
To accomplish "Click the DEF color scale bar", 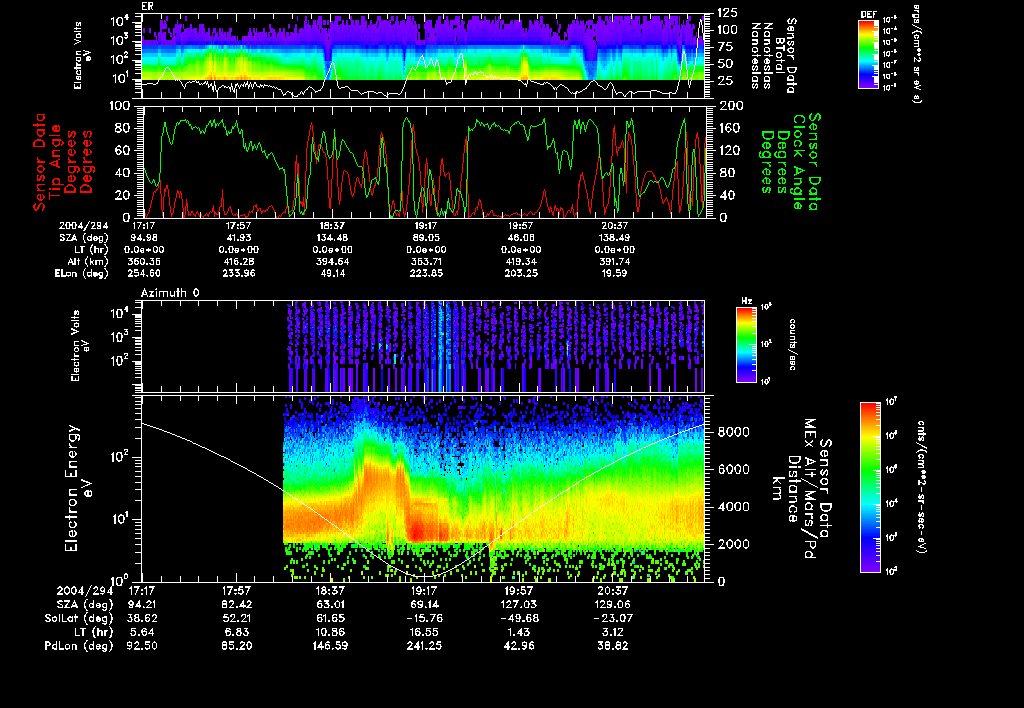I will click(868, 54).
